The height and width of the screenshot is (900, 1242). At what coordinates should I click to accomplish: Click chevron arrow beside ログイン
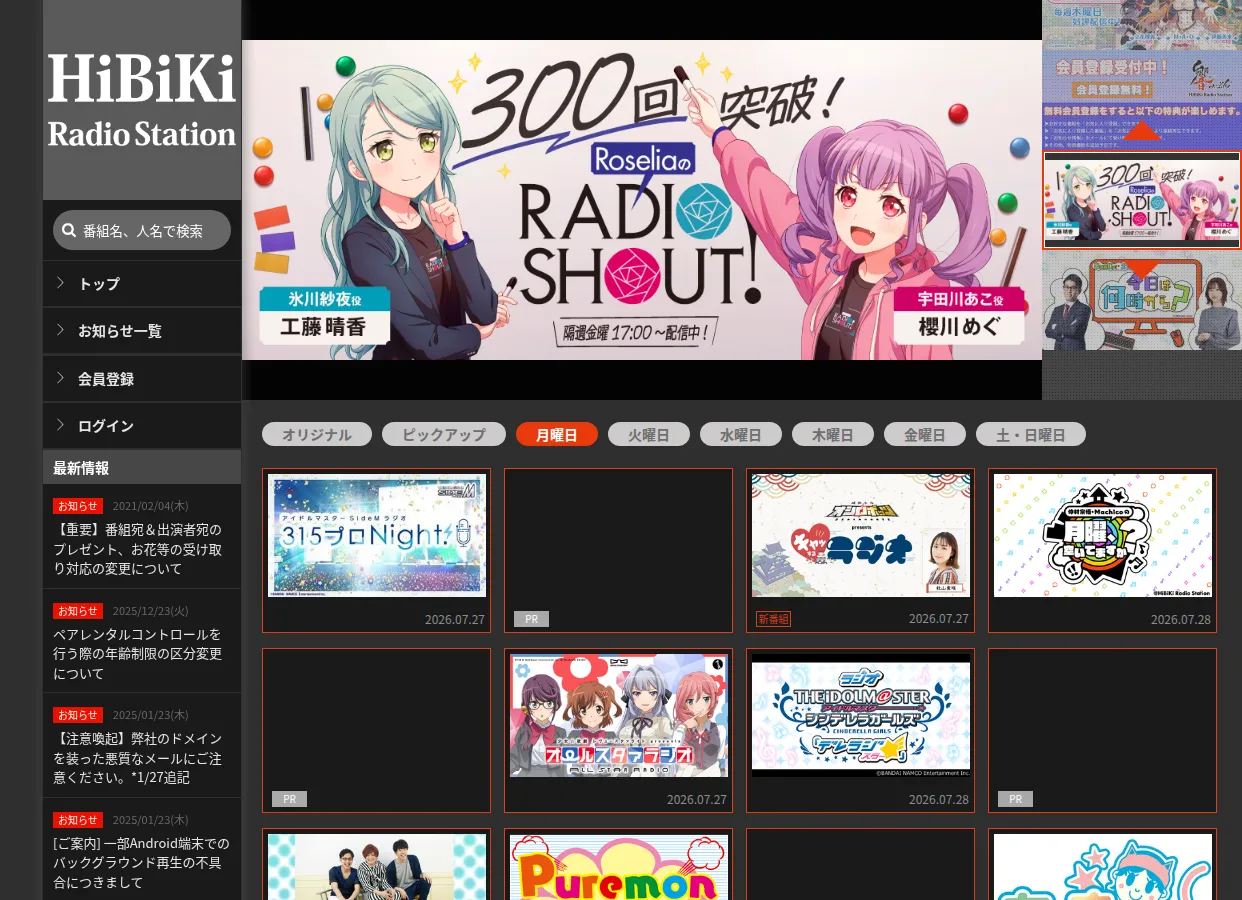pos(60,425)
